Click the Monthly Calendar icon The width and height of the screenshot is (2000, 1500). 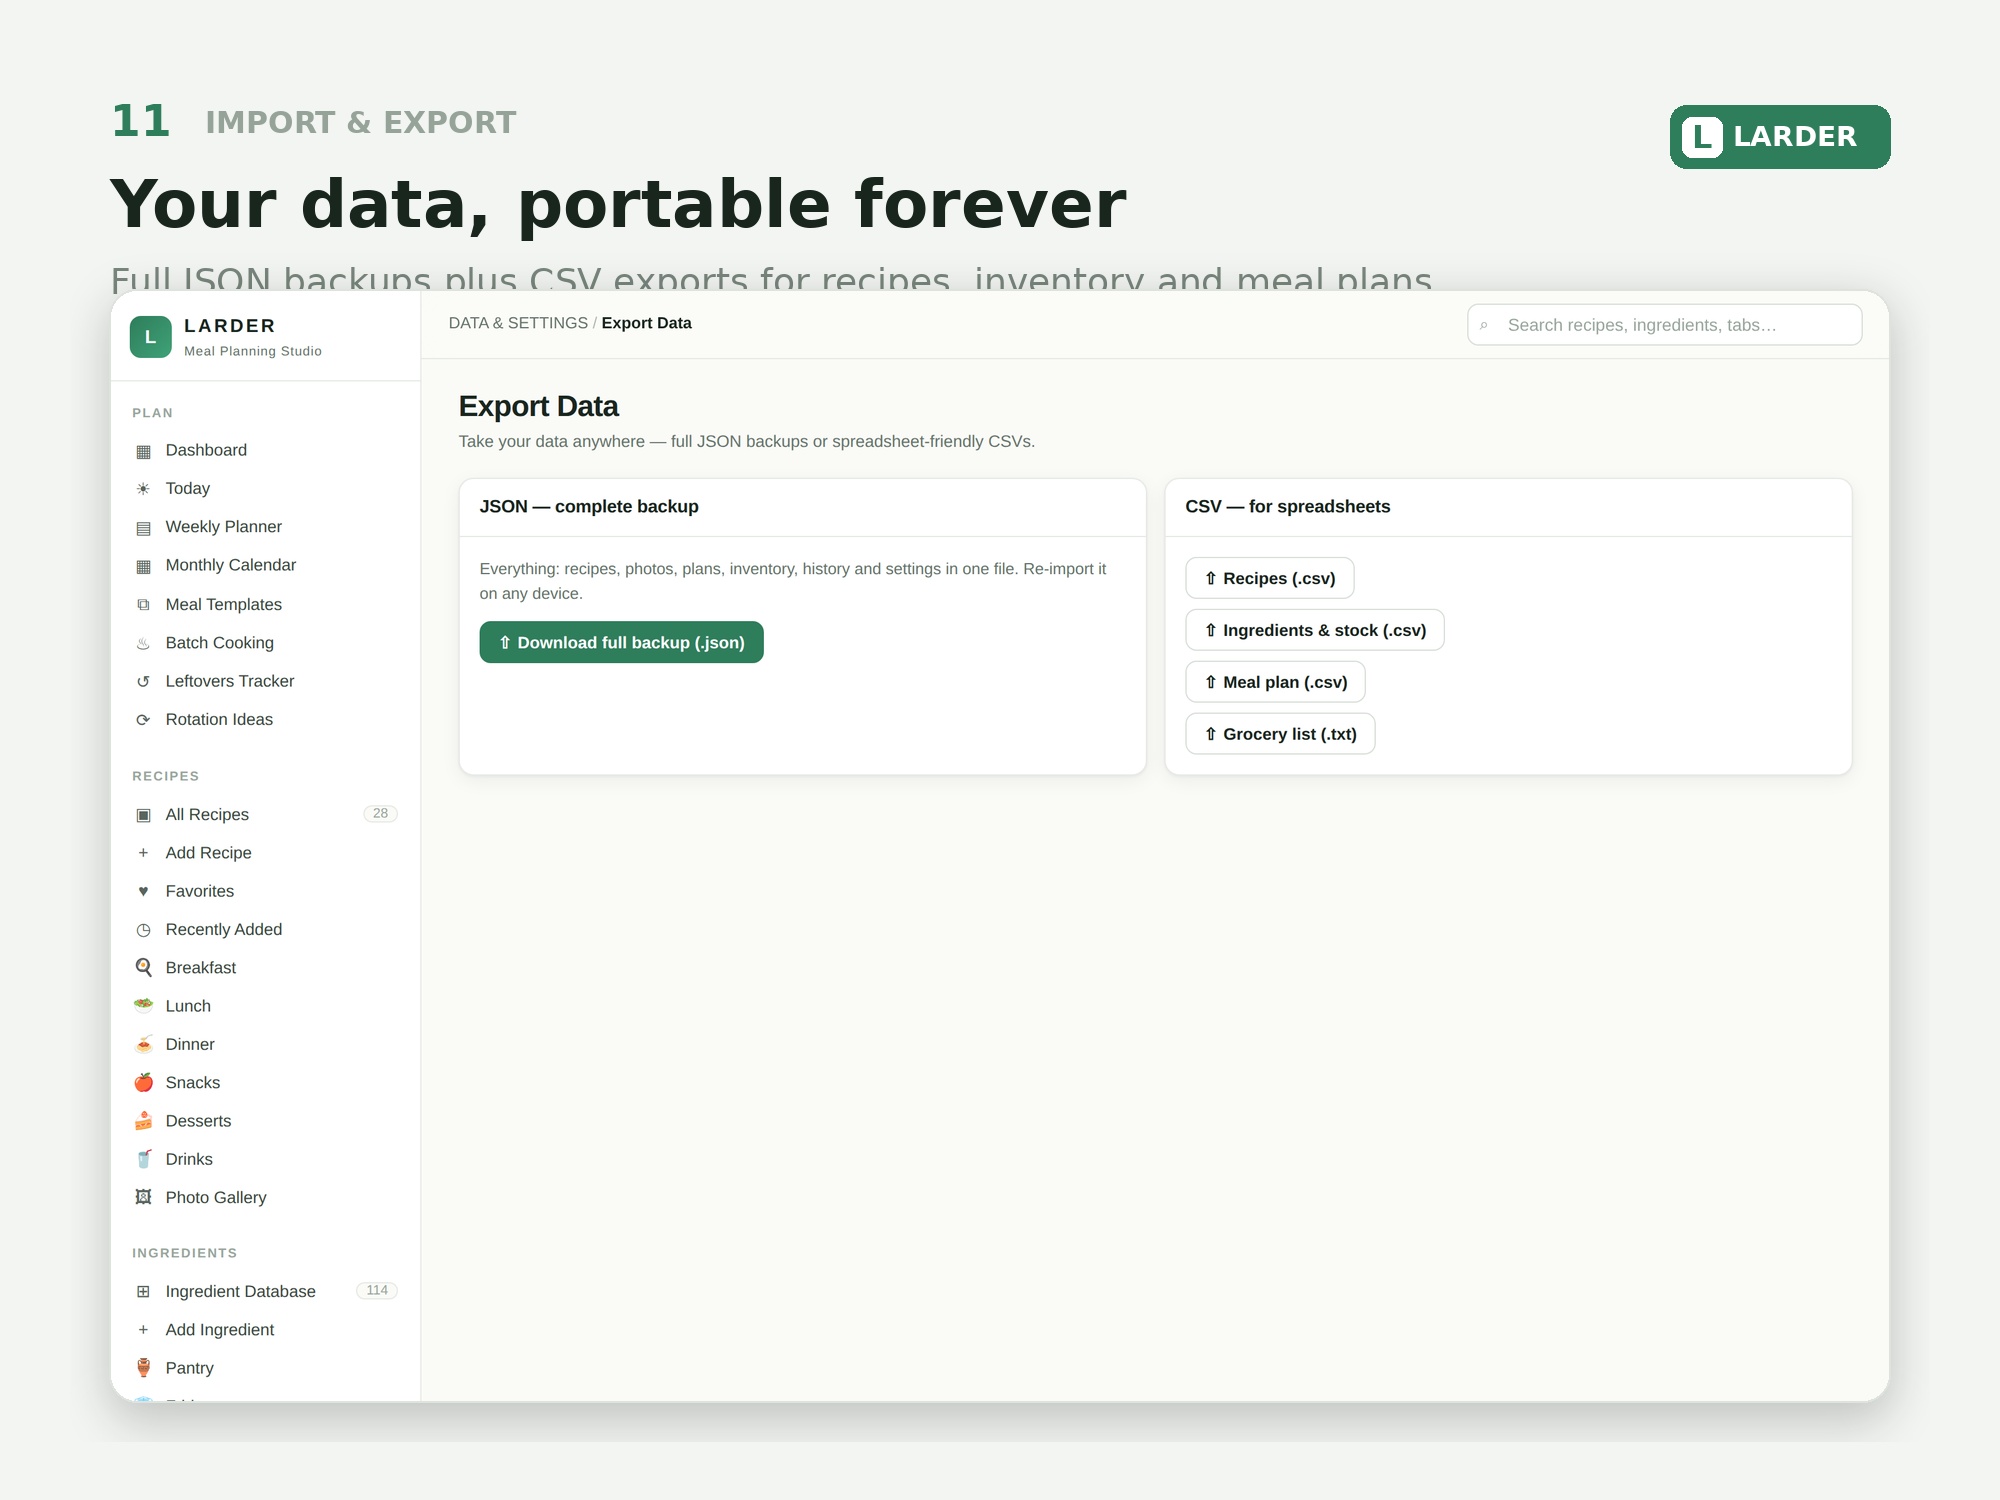pyautogui.click(x=143, y=566)
